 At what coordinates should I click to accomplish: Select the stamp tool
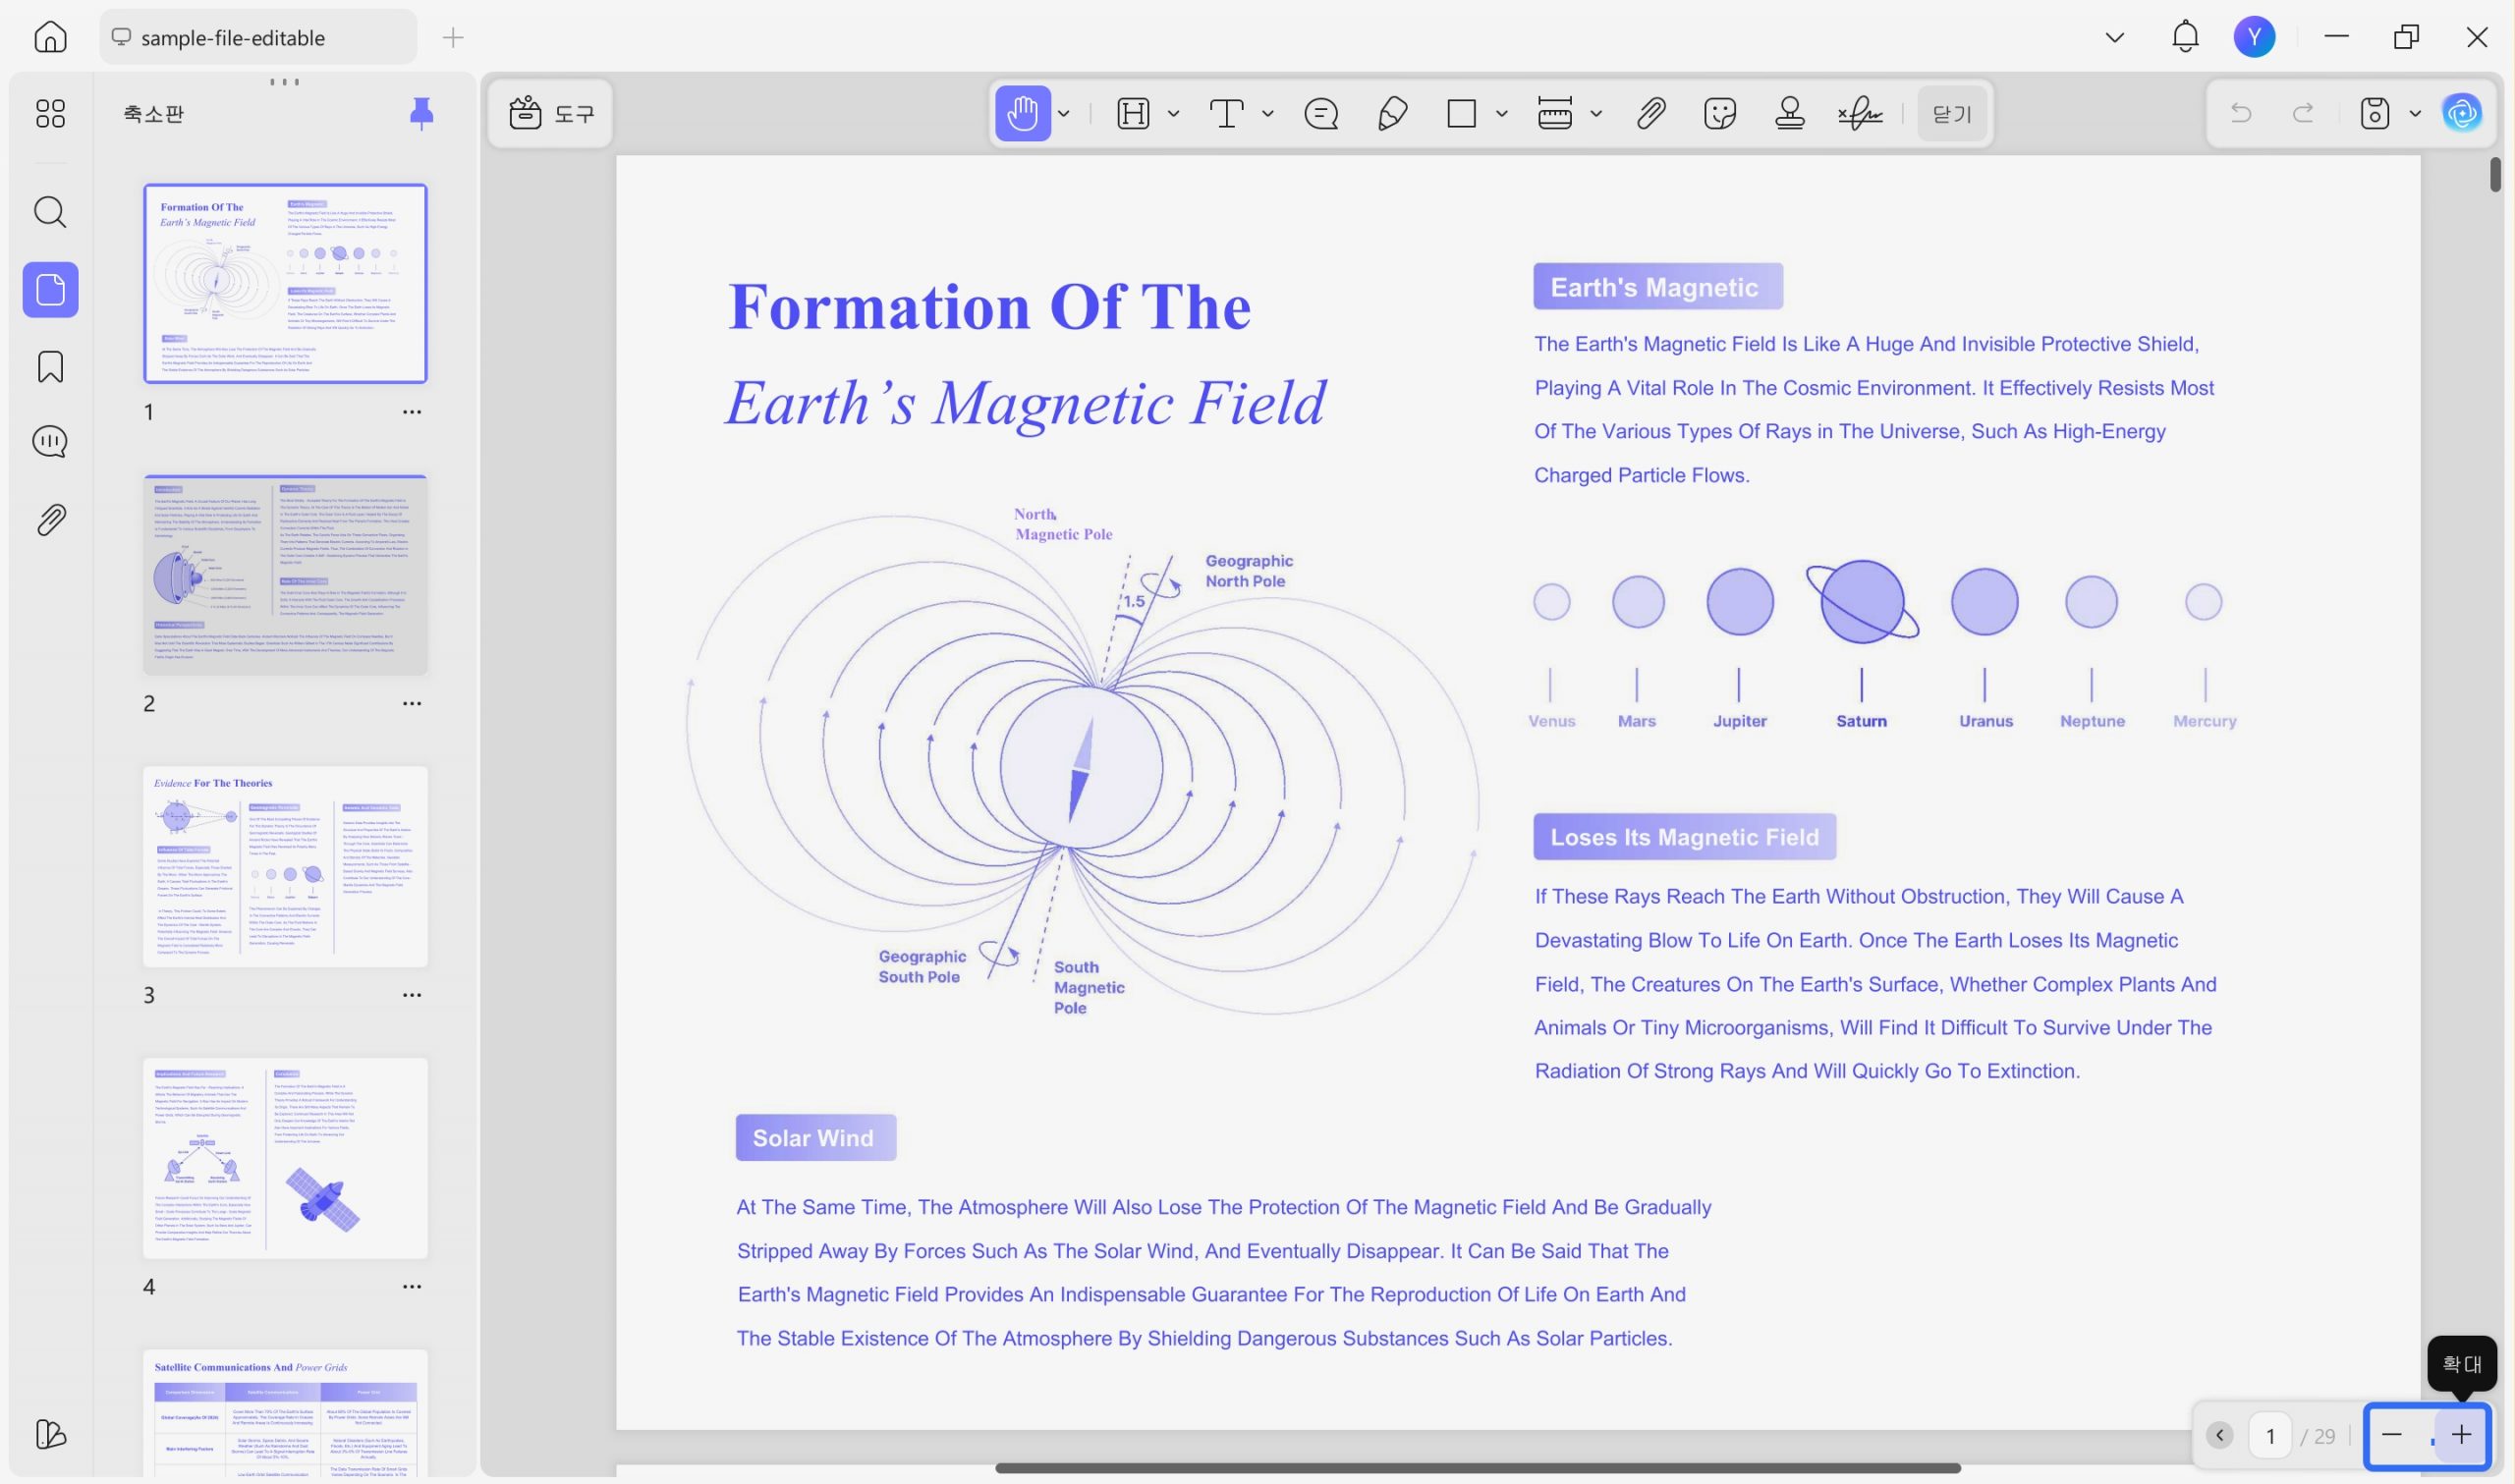pos(1790,113)
